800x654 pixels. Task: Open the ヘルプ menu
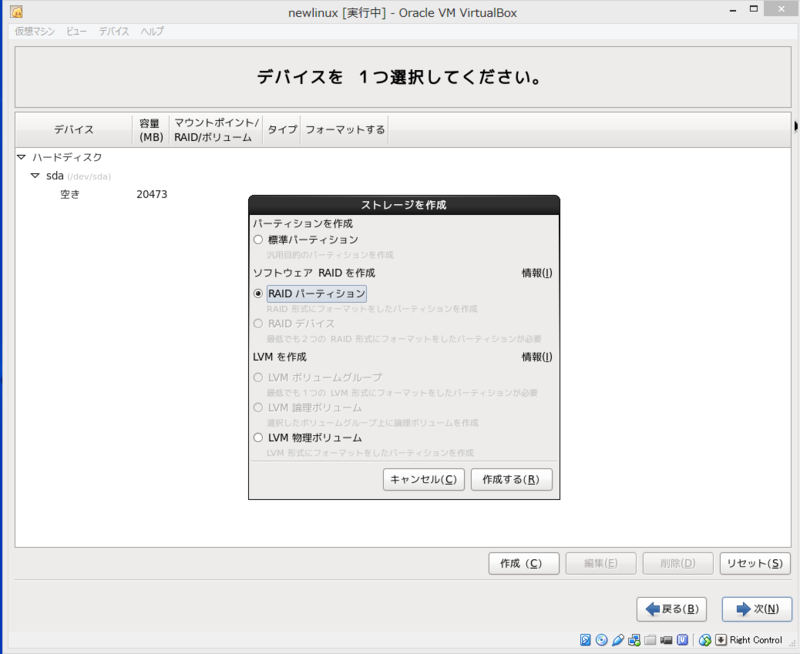152,31
